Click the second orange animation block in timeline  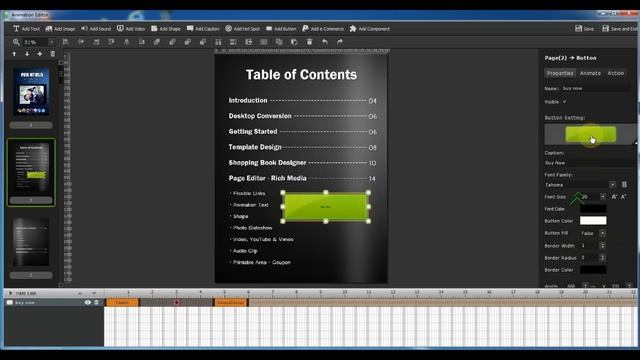click(x=231, y=302)
